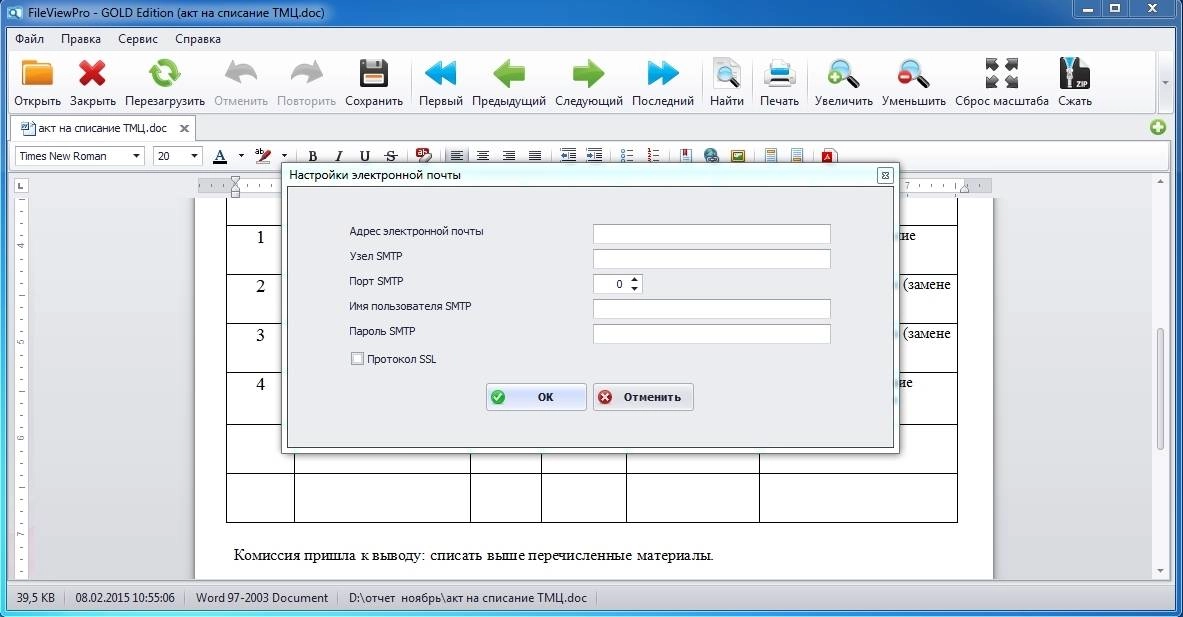Viewport: 1183px width, 617px height.
Task: Justify text alignment
Action: [535, 156]
